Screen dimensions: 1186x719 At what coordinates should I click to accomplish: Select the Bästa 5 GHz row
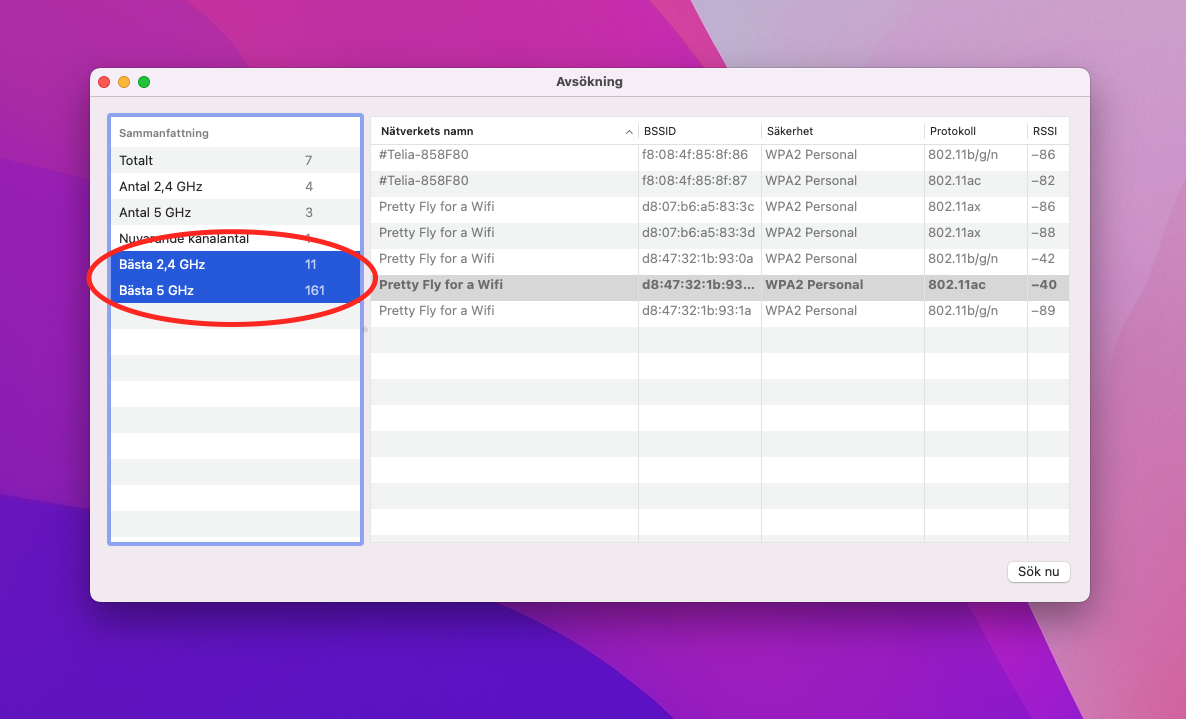coord(234,291)
